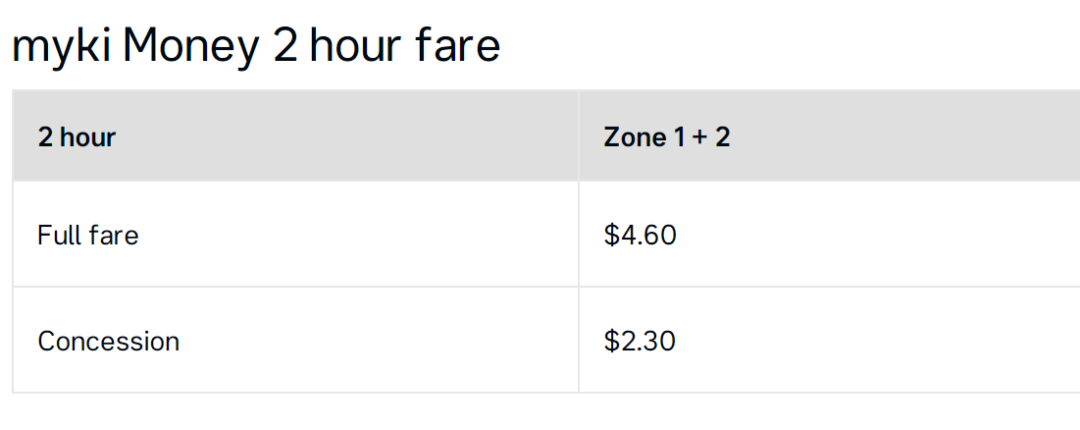Click the "Full fare" row label
Viewport: 1080px width, 430px height.
pos(88,236)
